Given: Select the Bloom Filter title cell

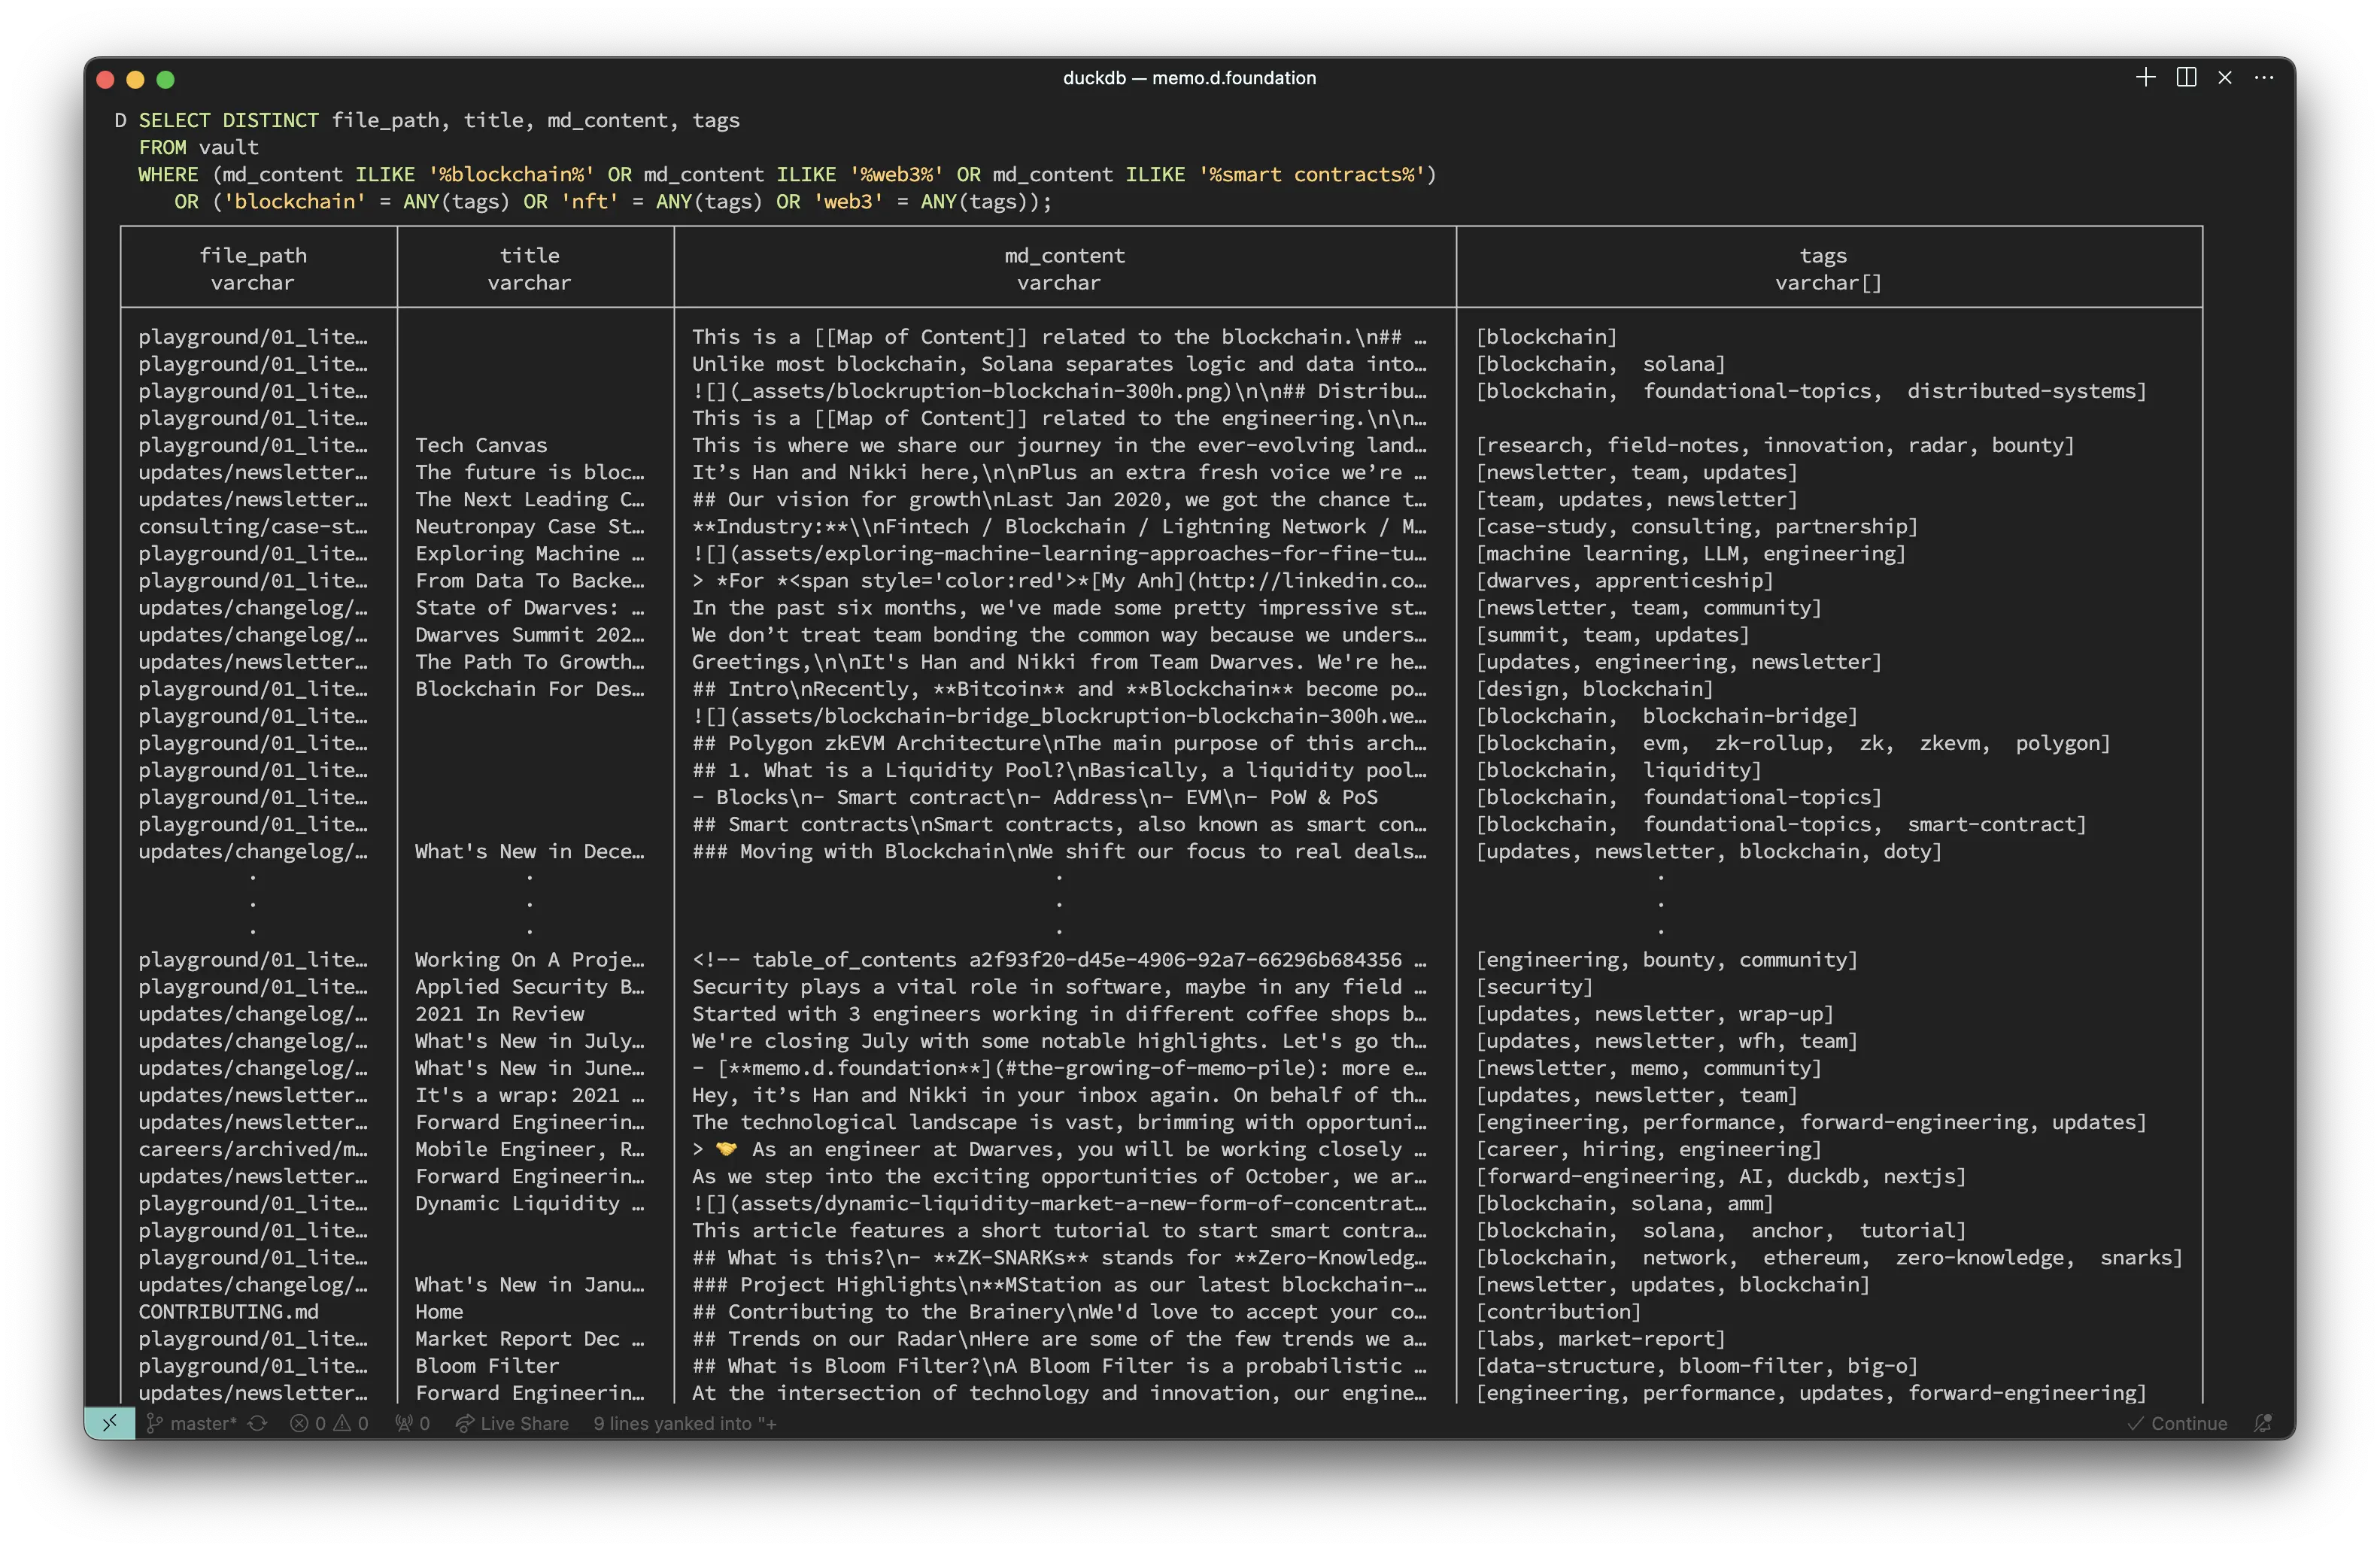Looking at the screenshot, I should [x=487, y=1365].
